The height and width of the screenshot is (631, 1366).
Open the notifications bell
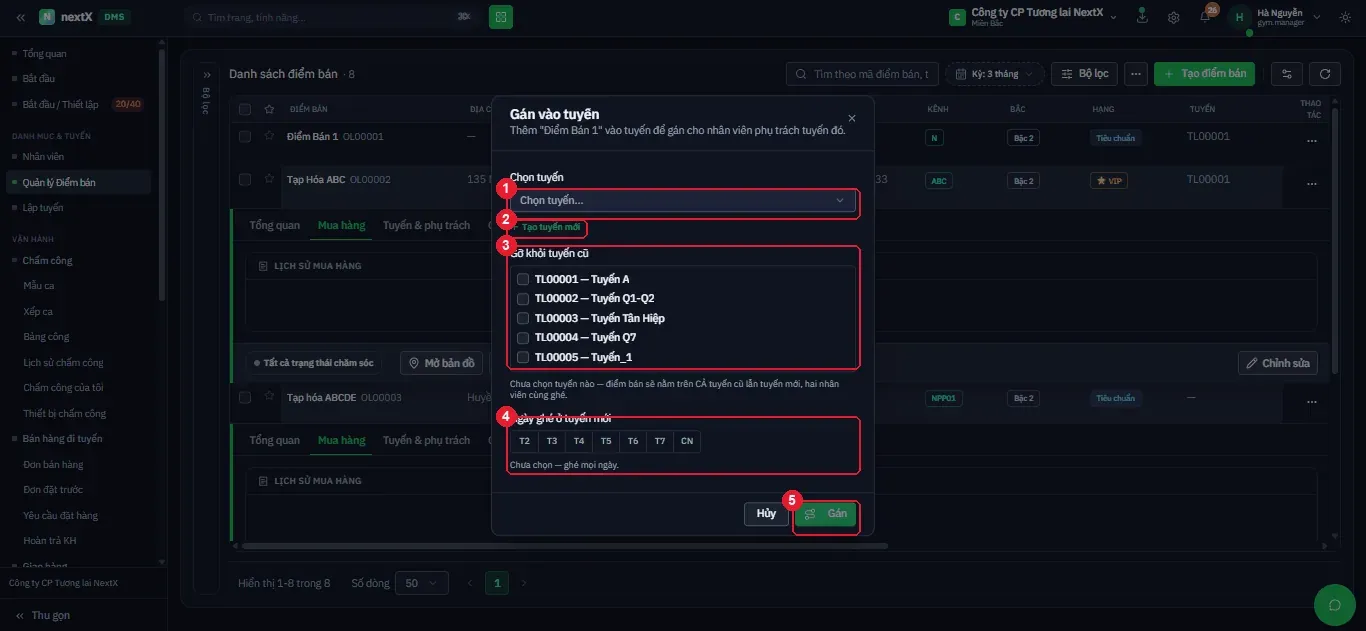pos(1205,17)
